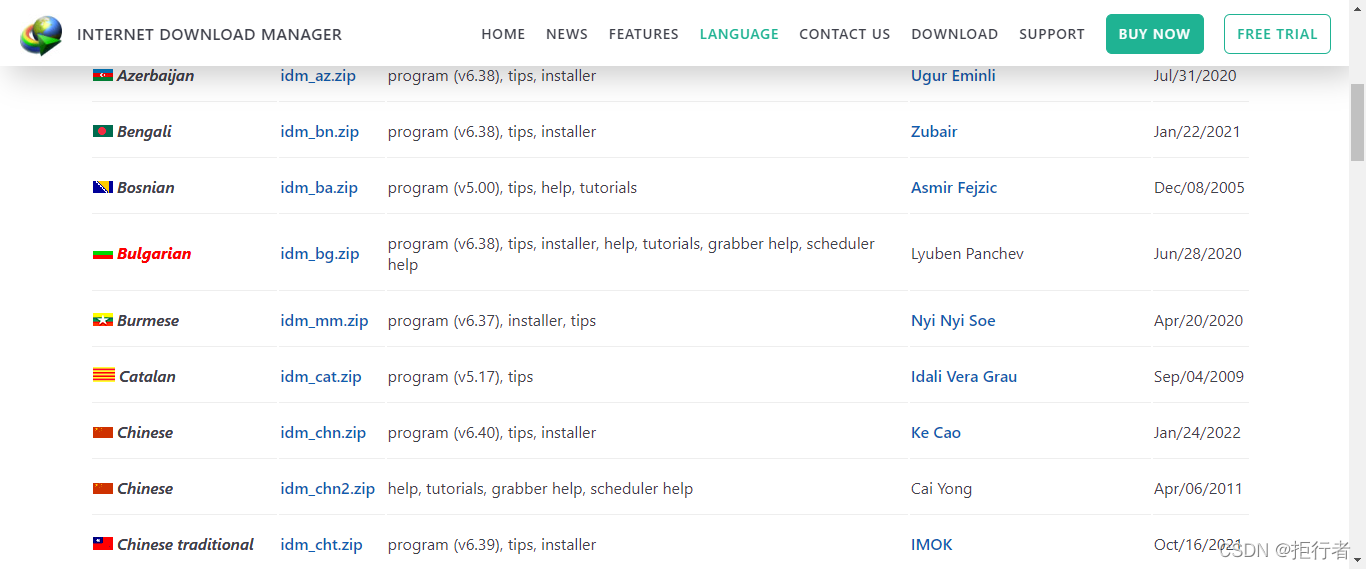The height and width of the screenshot is (569, 1366).
Task: Open translator link Zubair
Action: click(x=934, y=132)
